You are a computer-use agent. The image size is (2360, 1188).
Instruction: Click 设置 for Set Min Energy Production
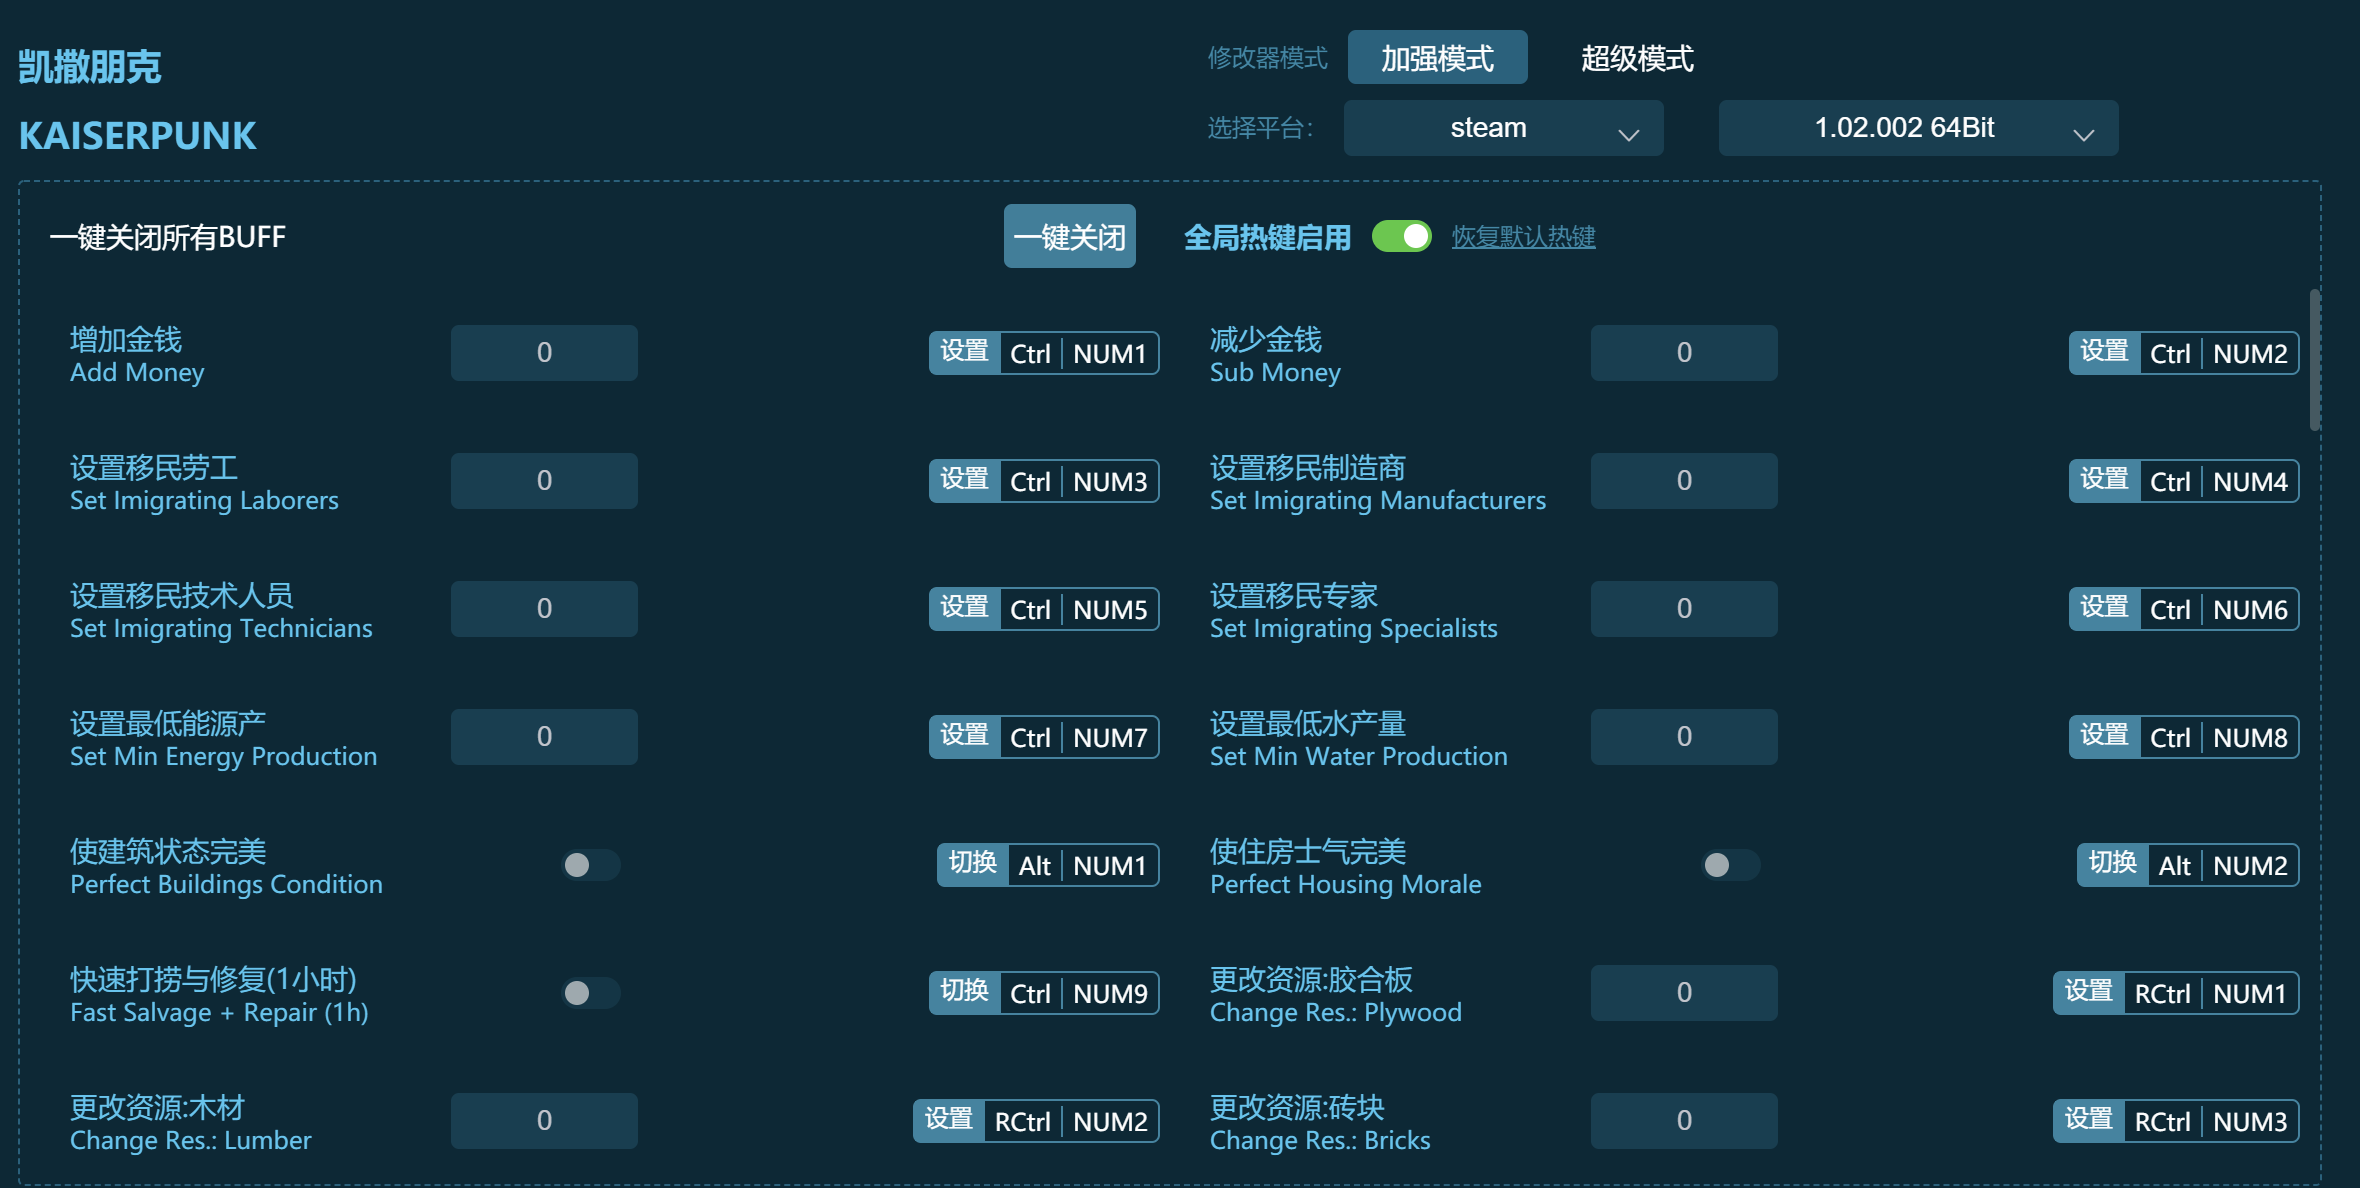click(x=963, y=736)
